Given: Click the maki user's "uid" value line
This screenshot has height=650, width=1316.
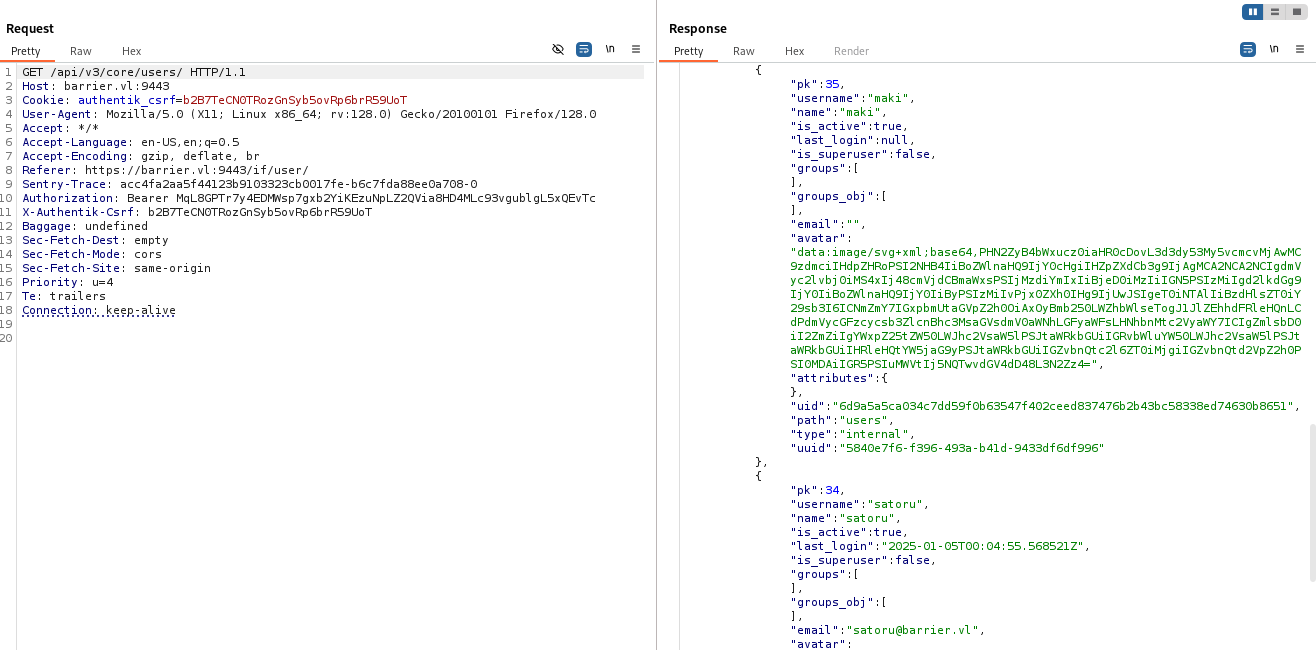Looking at the screenshot, I should [1045, 406].
